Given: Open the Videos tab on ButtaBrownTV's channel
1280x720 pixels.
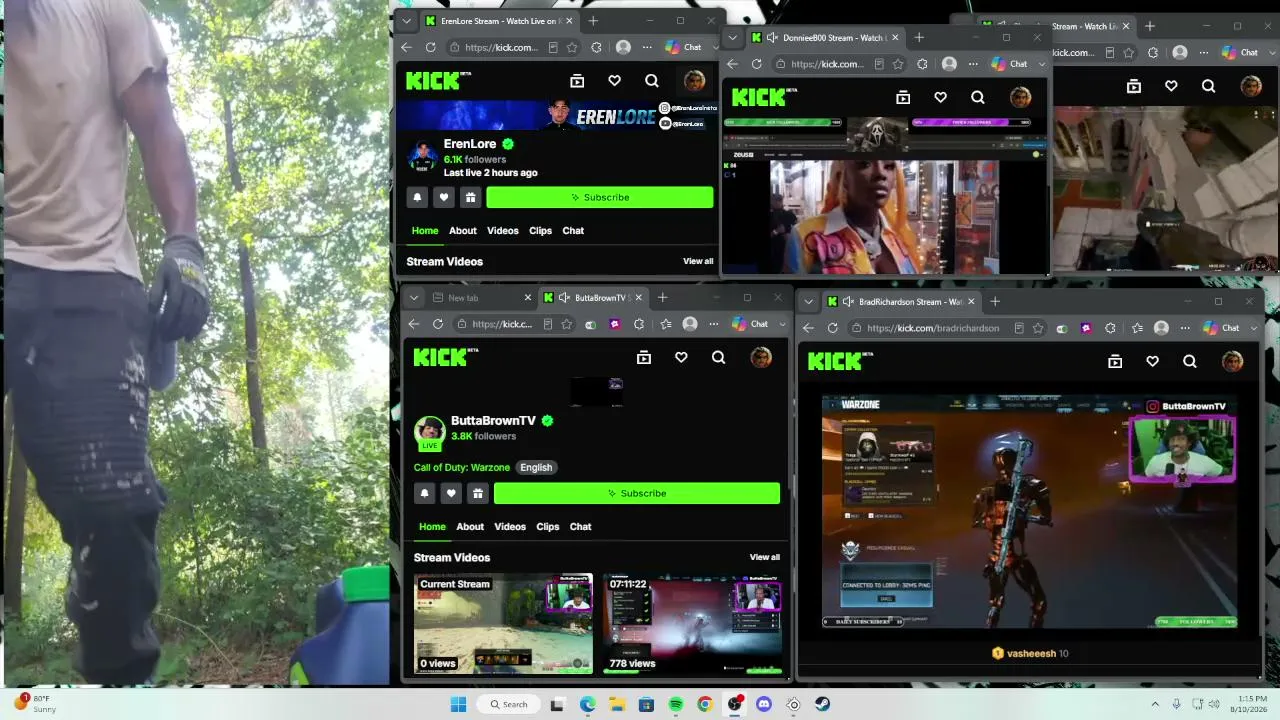Looking at the screenshot, I should pos(510,527).
